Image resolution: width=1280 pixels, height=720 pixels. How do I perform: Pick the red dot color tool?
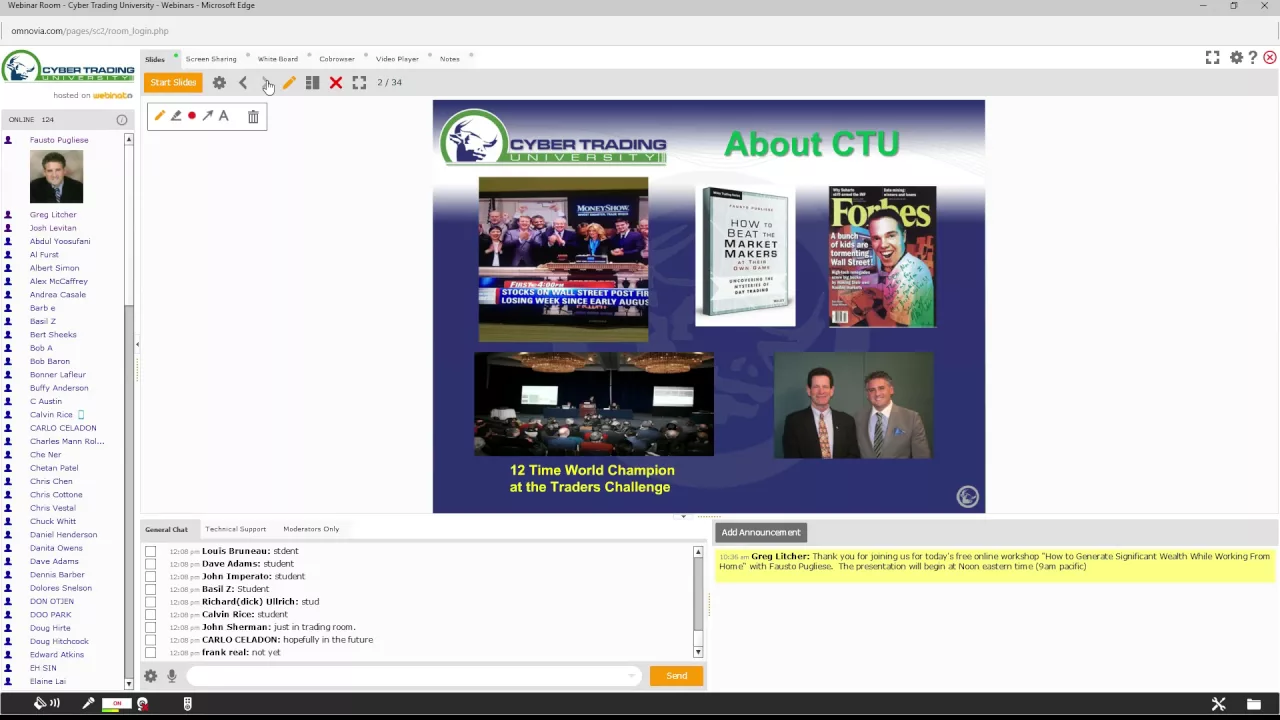click(x=191, y=116)
